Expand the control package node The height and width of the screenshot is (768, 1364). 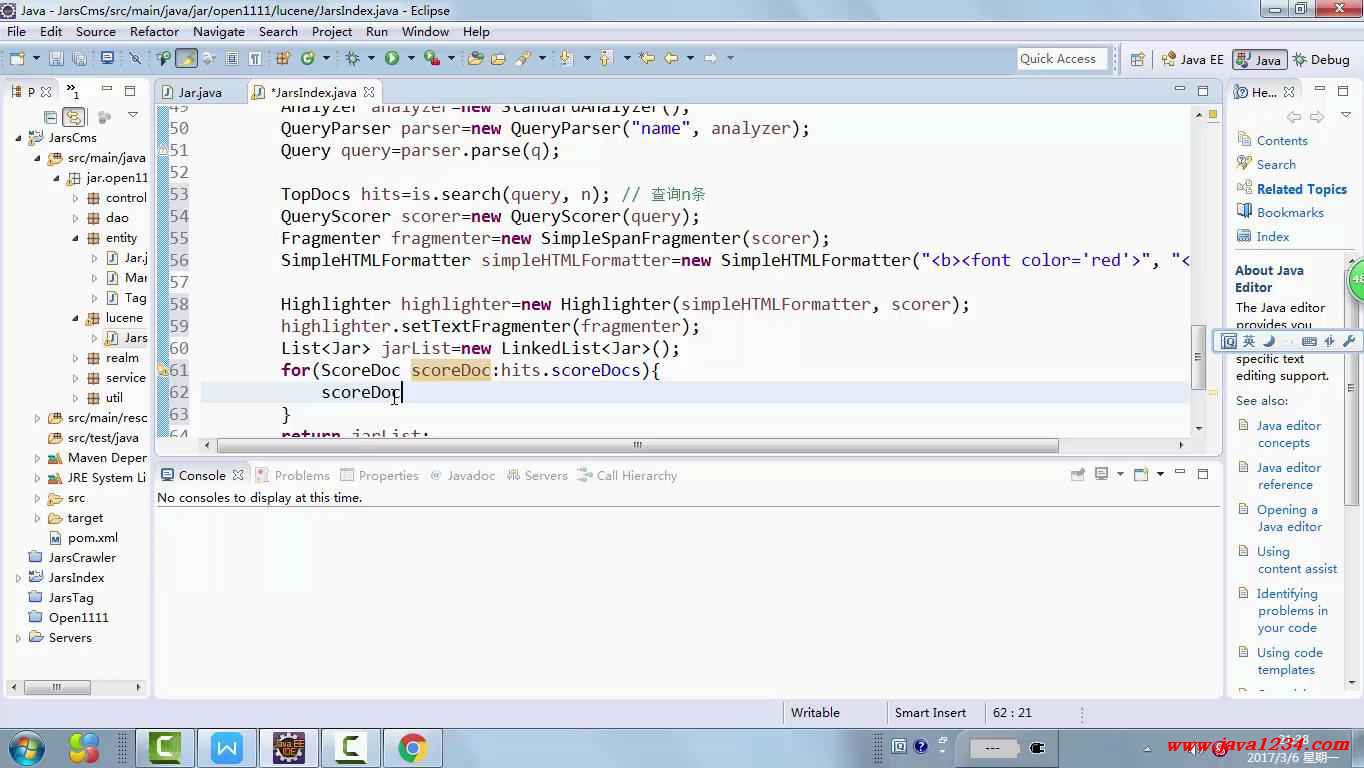75,198
